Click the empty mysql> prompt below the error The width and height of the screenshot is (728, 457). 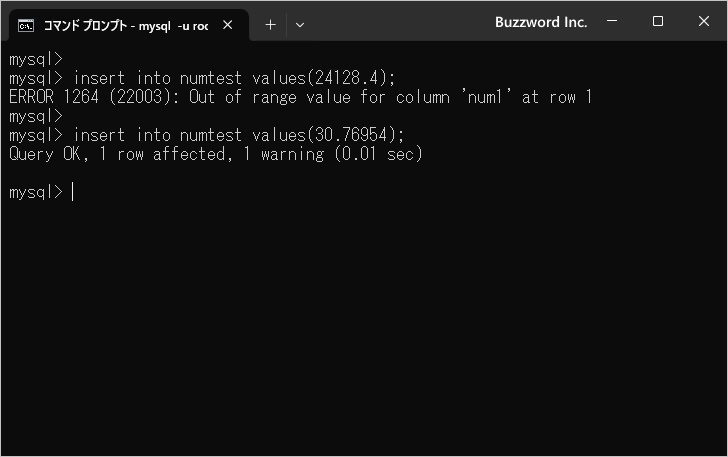pos(36,116)
